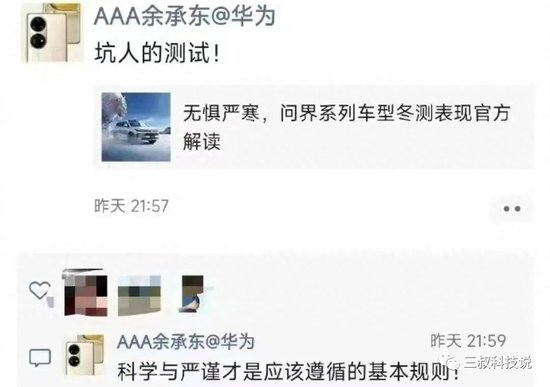Reply to comment 科学与严谨才是应该遵循的基本规则
Viewport: 550px width, 387px height.
pyautogui.click(x=288, y=372)
